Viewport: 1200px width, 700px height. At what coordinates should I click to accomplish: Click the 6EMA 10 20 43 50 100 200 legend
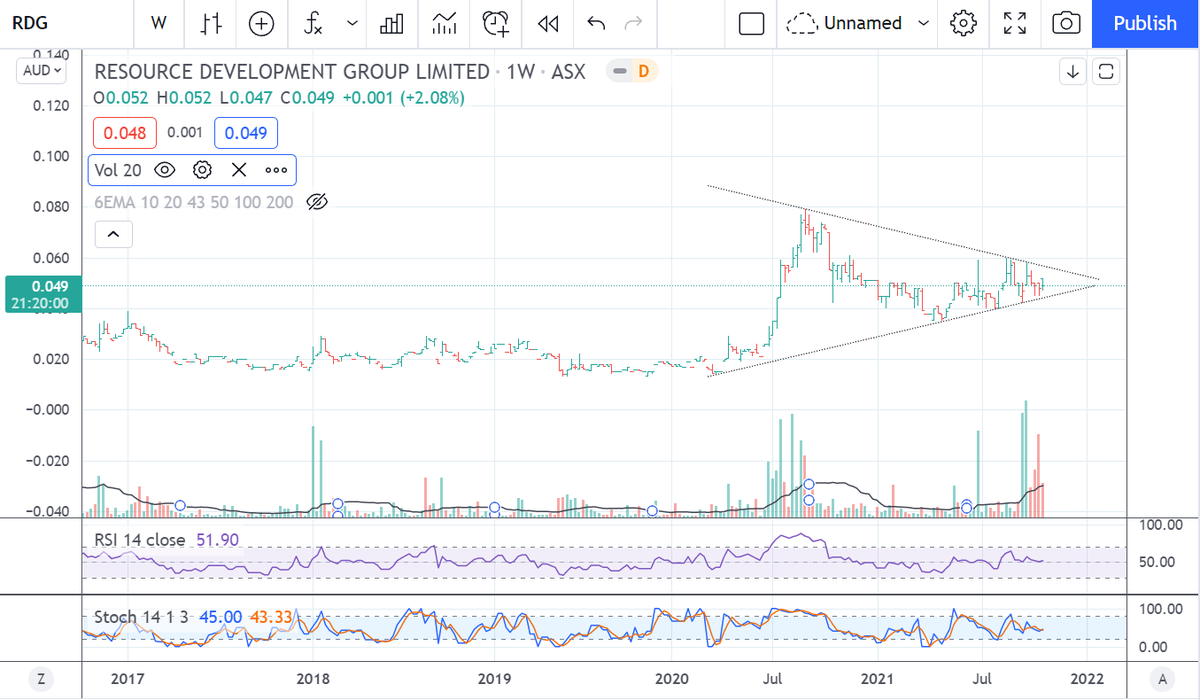(193, 202)
